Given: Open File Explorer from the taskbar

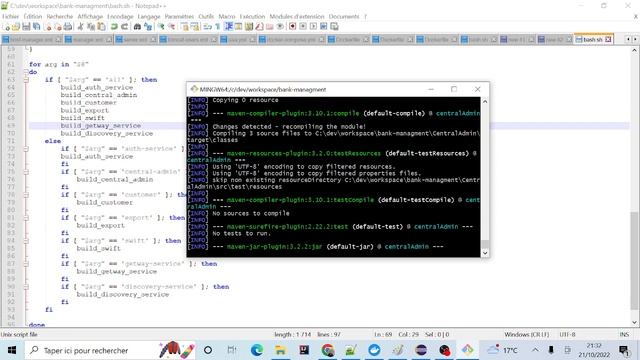Looking at the screenshot, I should pos(280,350).
